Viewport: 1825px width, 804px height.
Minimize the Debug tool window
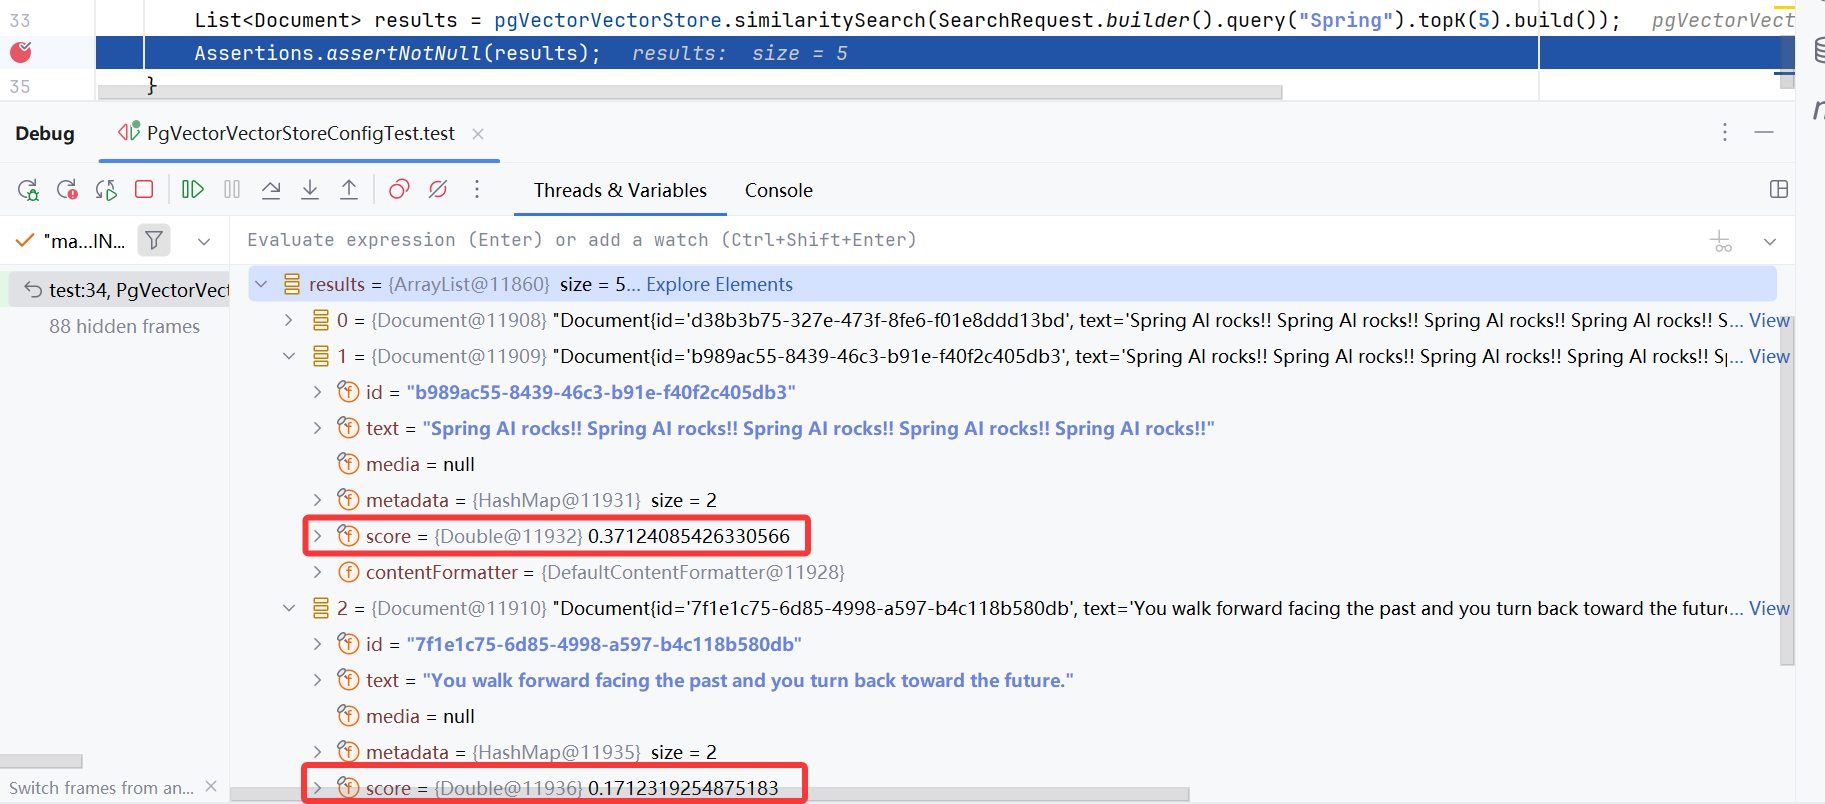[x=1764, y=132]
